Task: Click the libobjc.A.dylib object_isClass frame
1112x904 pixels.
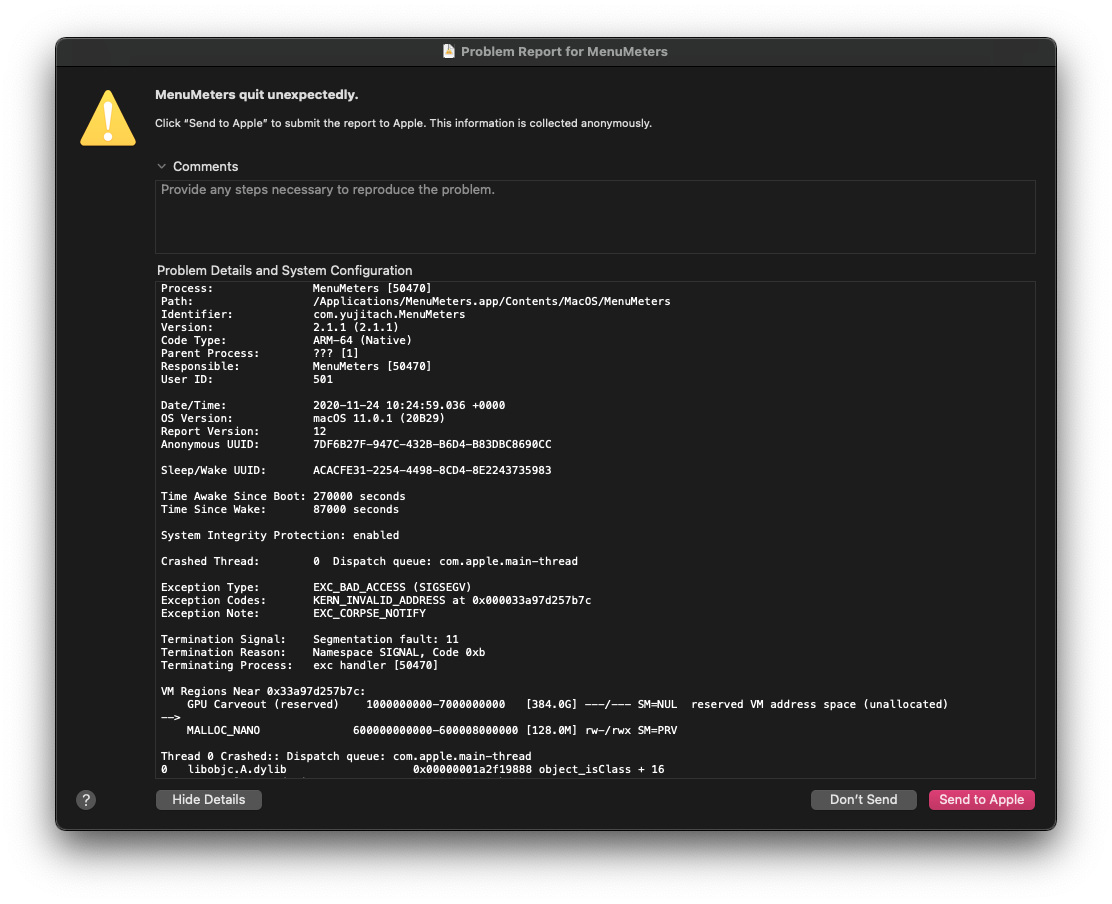Action: (412, 769)
